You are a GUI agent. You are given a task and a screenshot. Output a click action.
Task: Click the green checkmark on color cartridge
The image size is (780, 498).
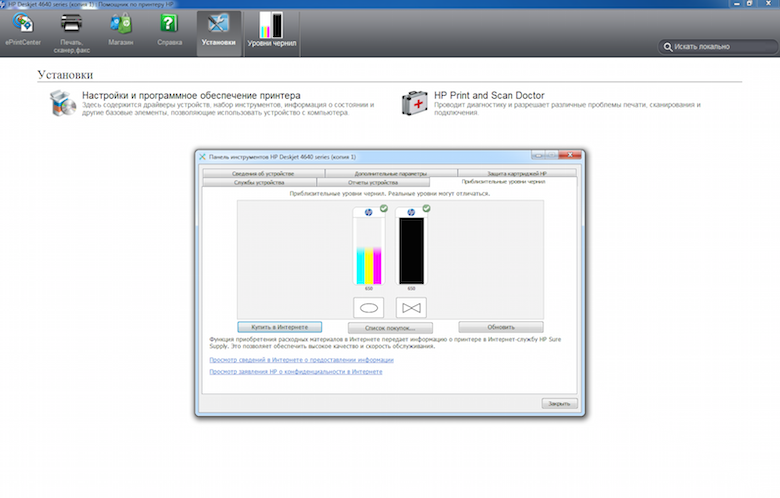[x=384, y=208]
